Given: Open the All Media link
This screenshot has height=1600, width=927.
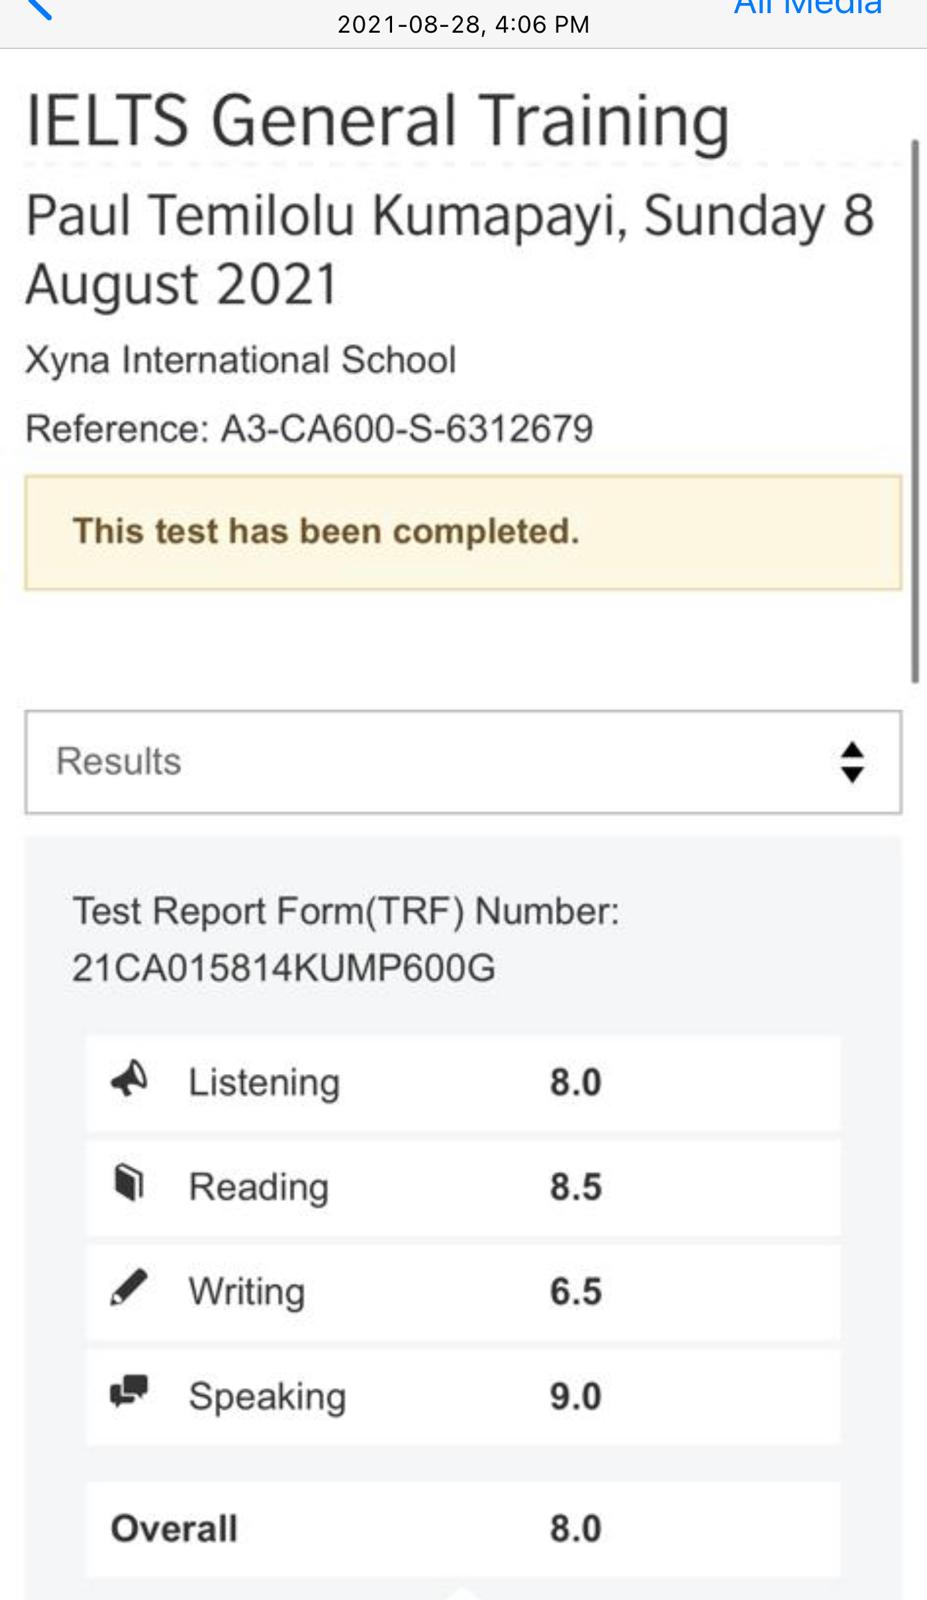Looking at the screenshot, I should (807, 7).
